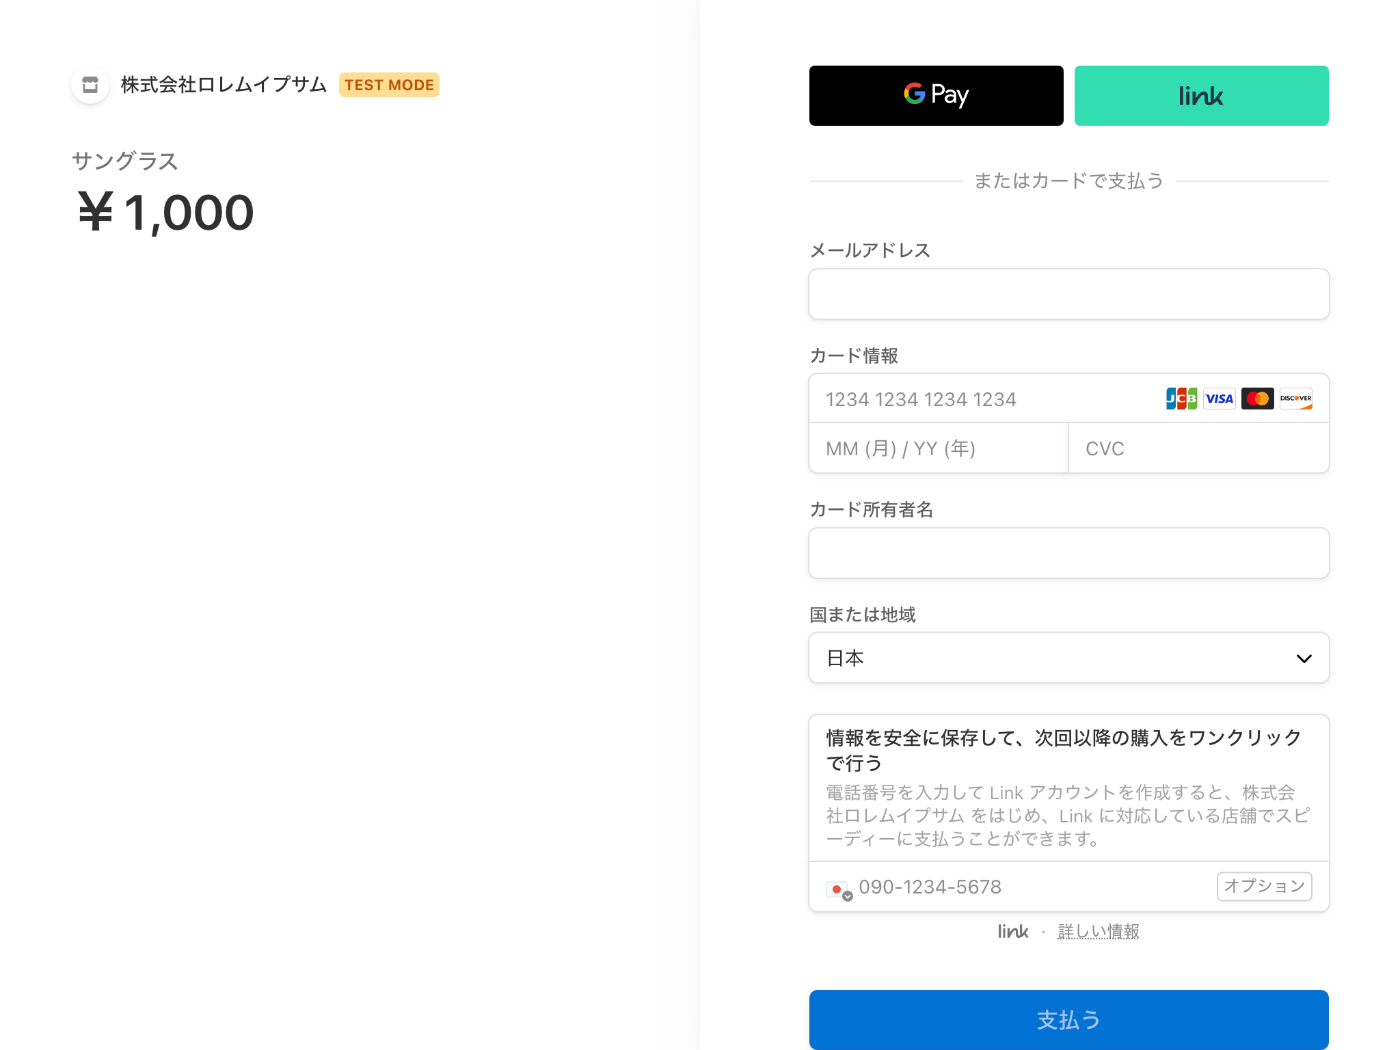
Task: Click the Visa card brand icon
Action: pos(1219,399)
